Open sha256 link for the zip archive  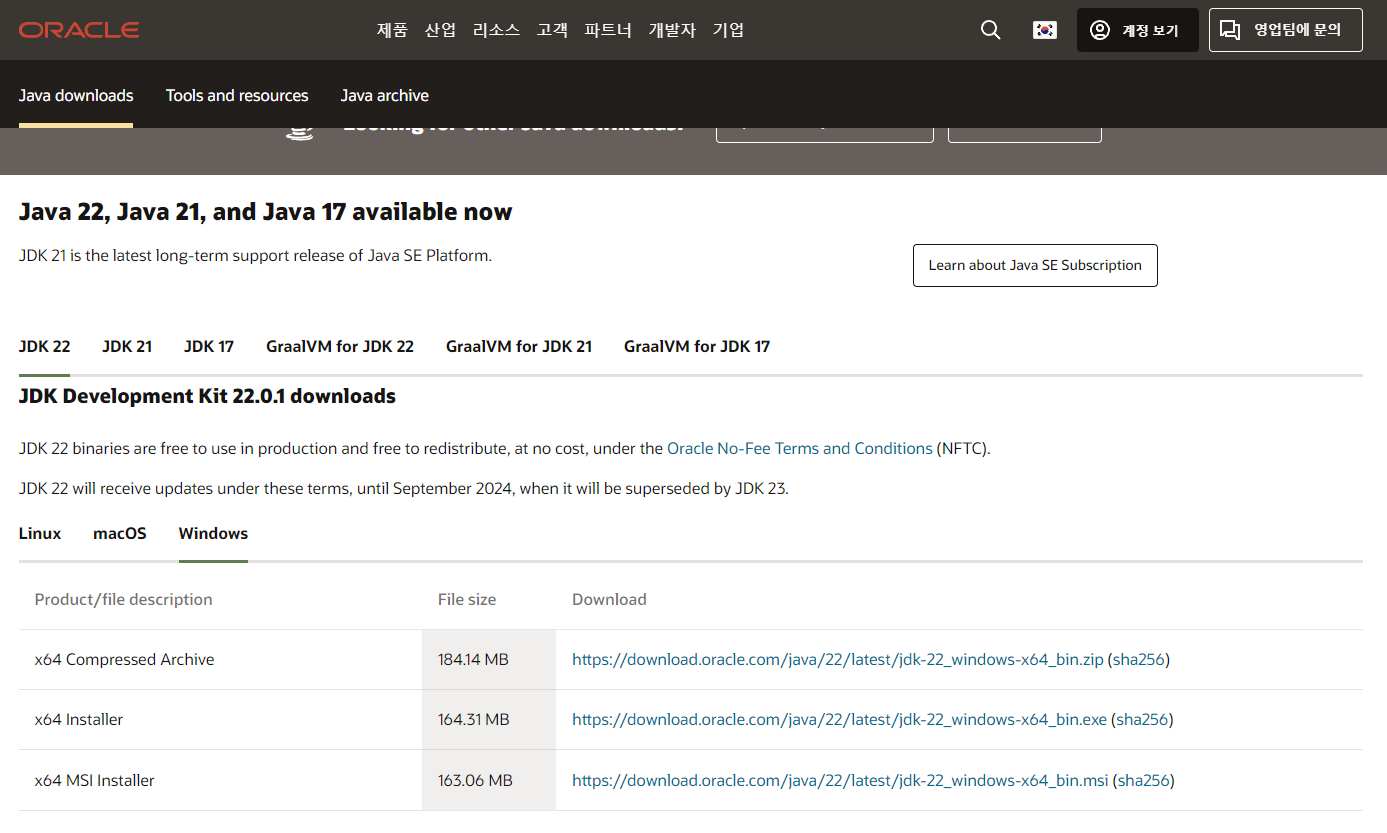pos(1139,660)
